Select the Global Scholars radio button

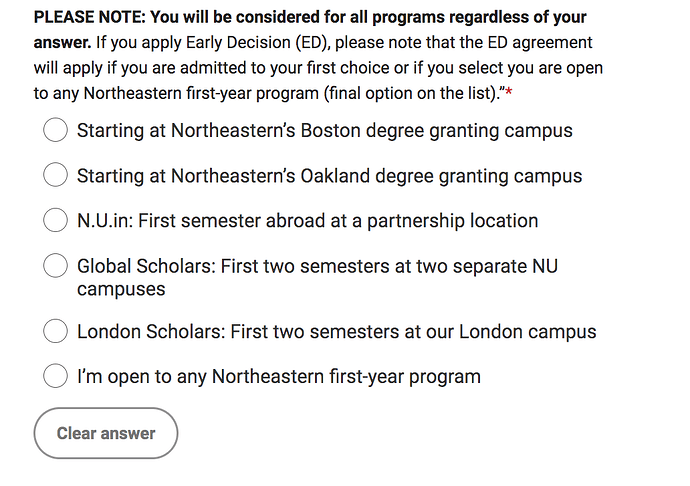click(56, 266)
